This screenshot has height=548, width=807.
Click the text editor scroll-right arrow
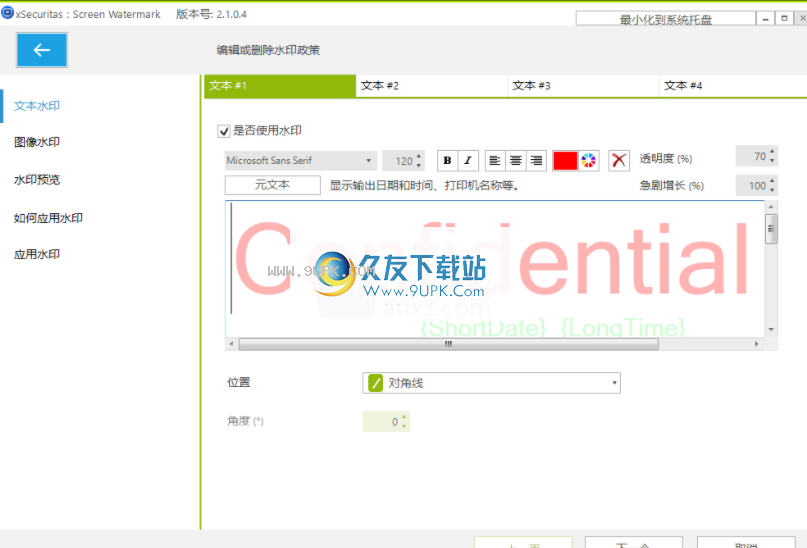pyautogui.click(x=757, y=344)
